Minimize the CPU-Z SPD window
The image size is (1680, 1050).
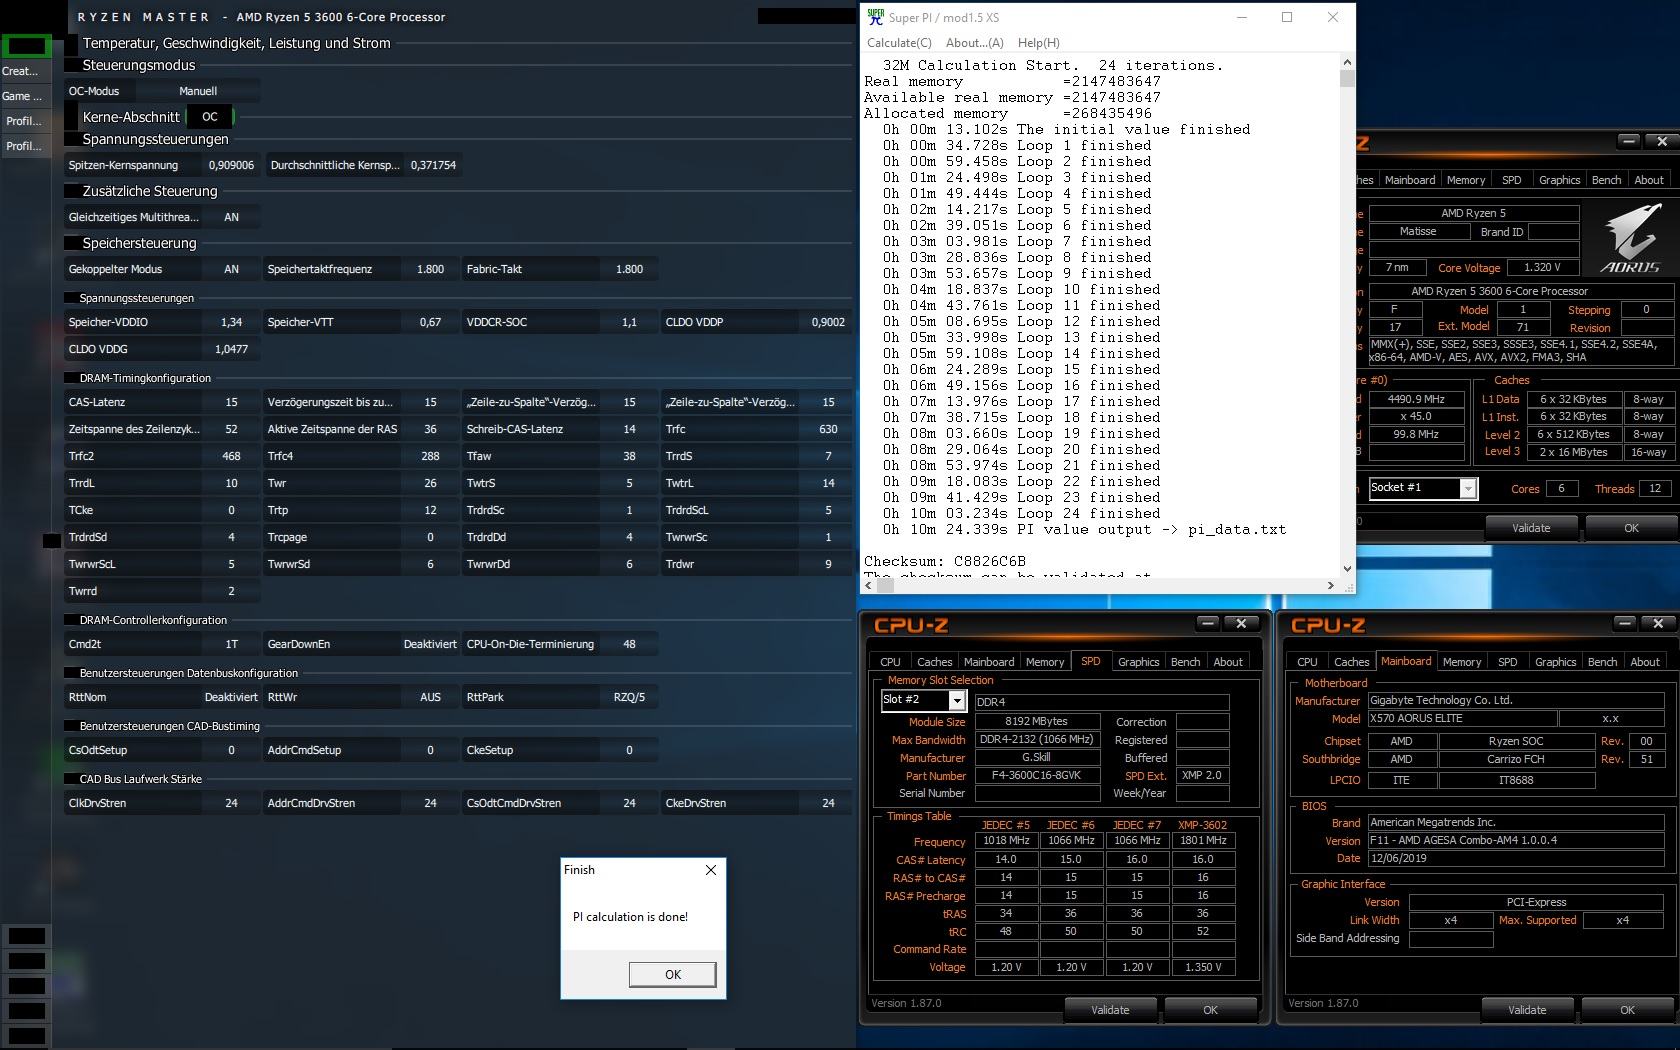click(1208, 623)
